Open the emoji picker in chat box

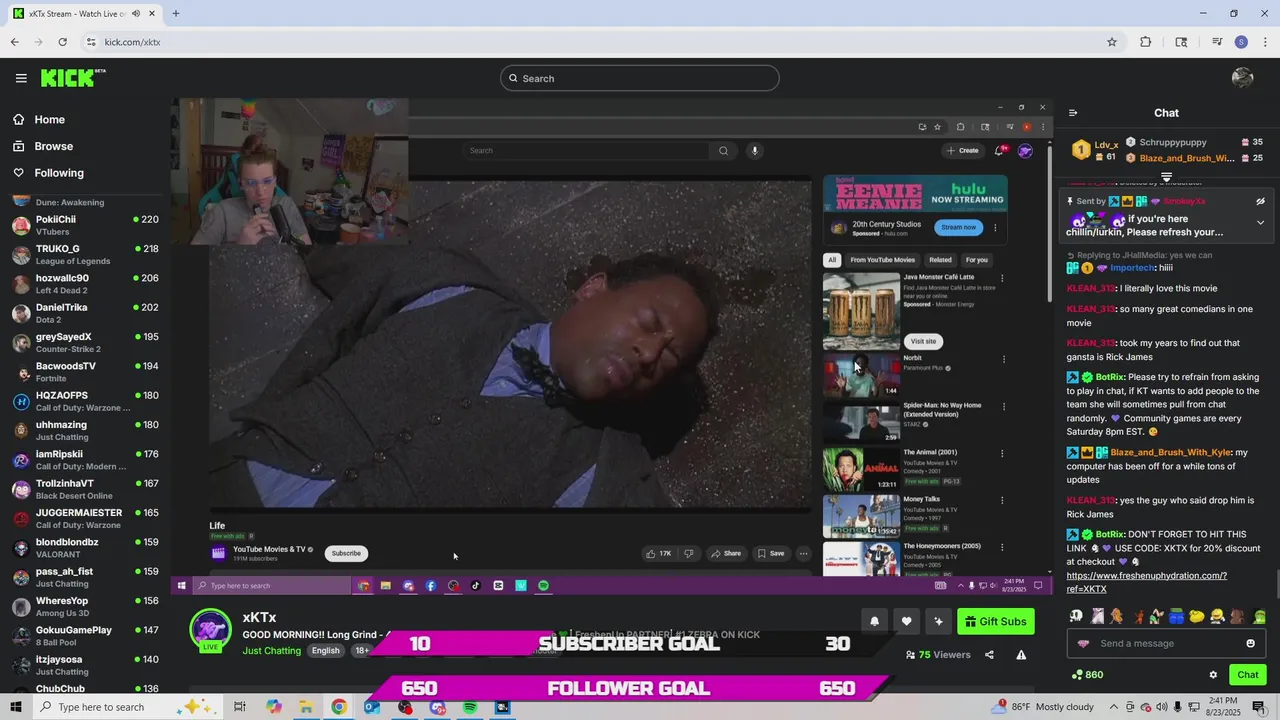[1250, 643]
